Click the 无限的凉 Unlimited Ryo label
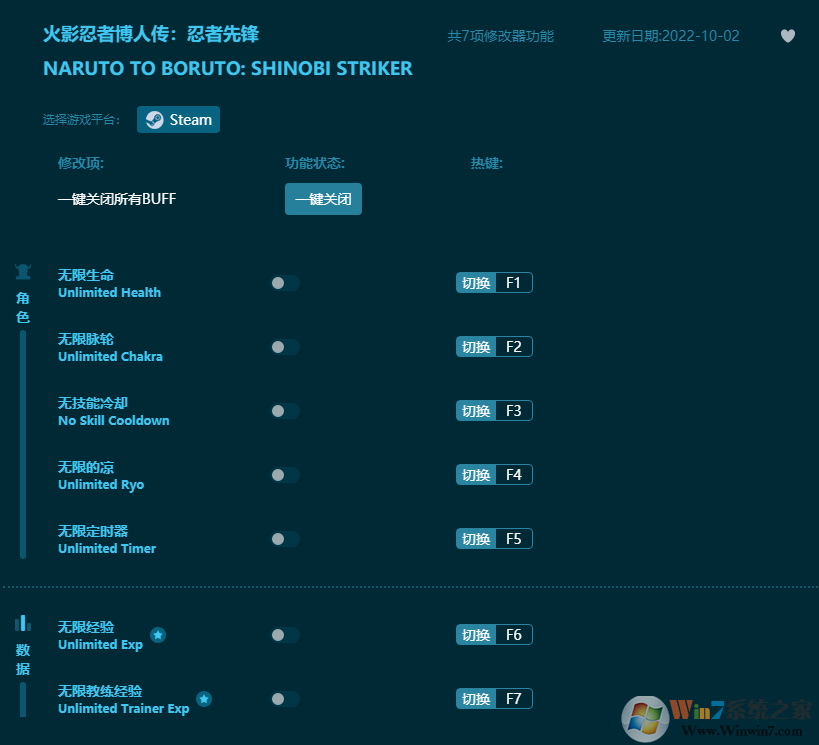819x745 pixels. [101, 476]
